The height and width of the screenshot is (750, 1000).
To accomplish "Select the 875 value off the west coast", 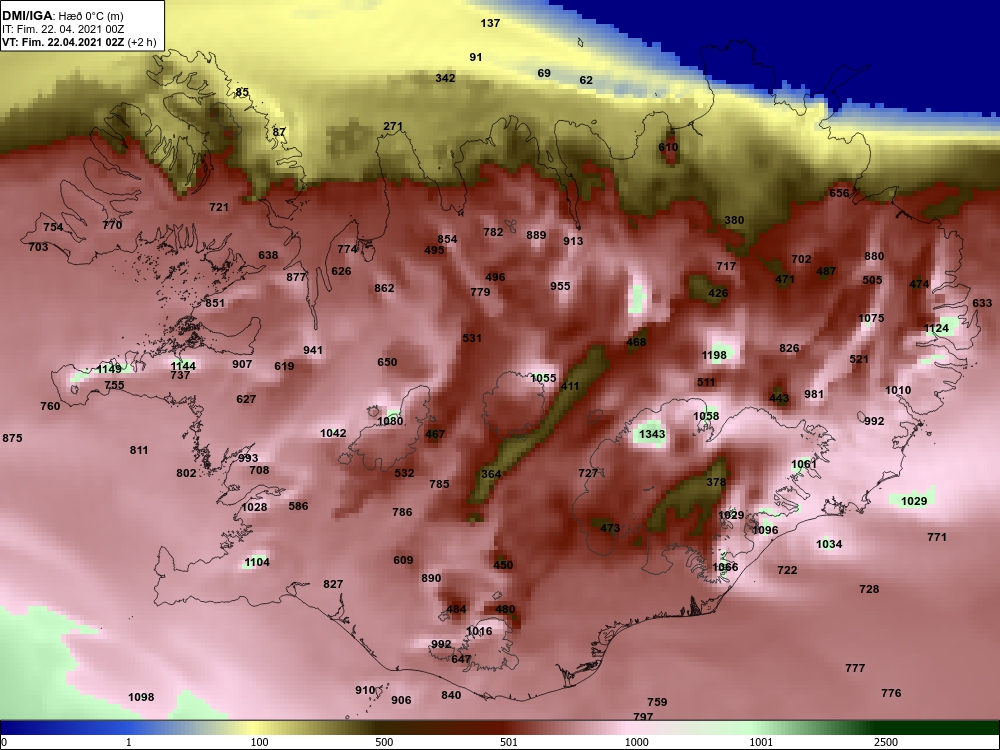I will coord(12,438).
